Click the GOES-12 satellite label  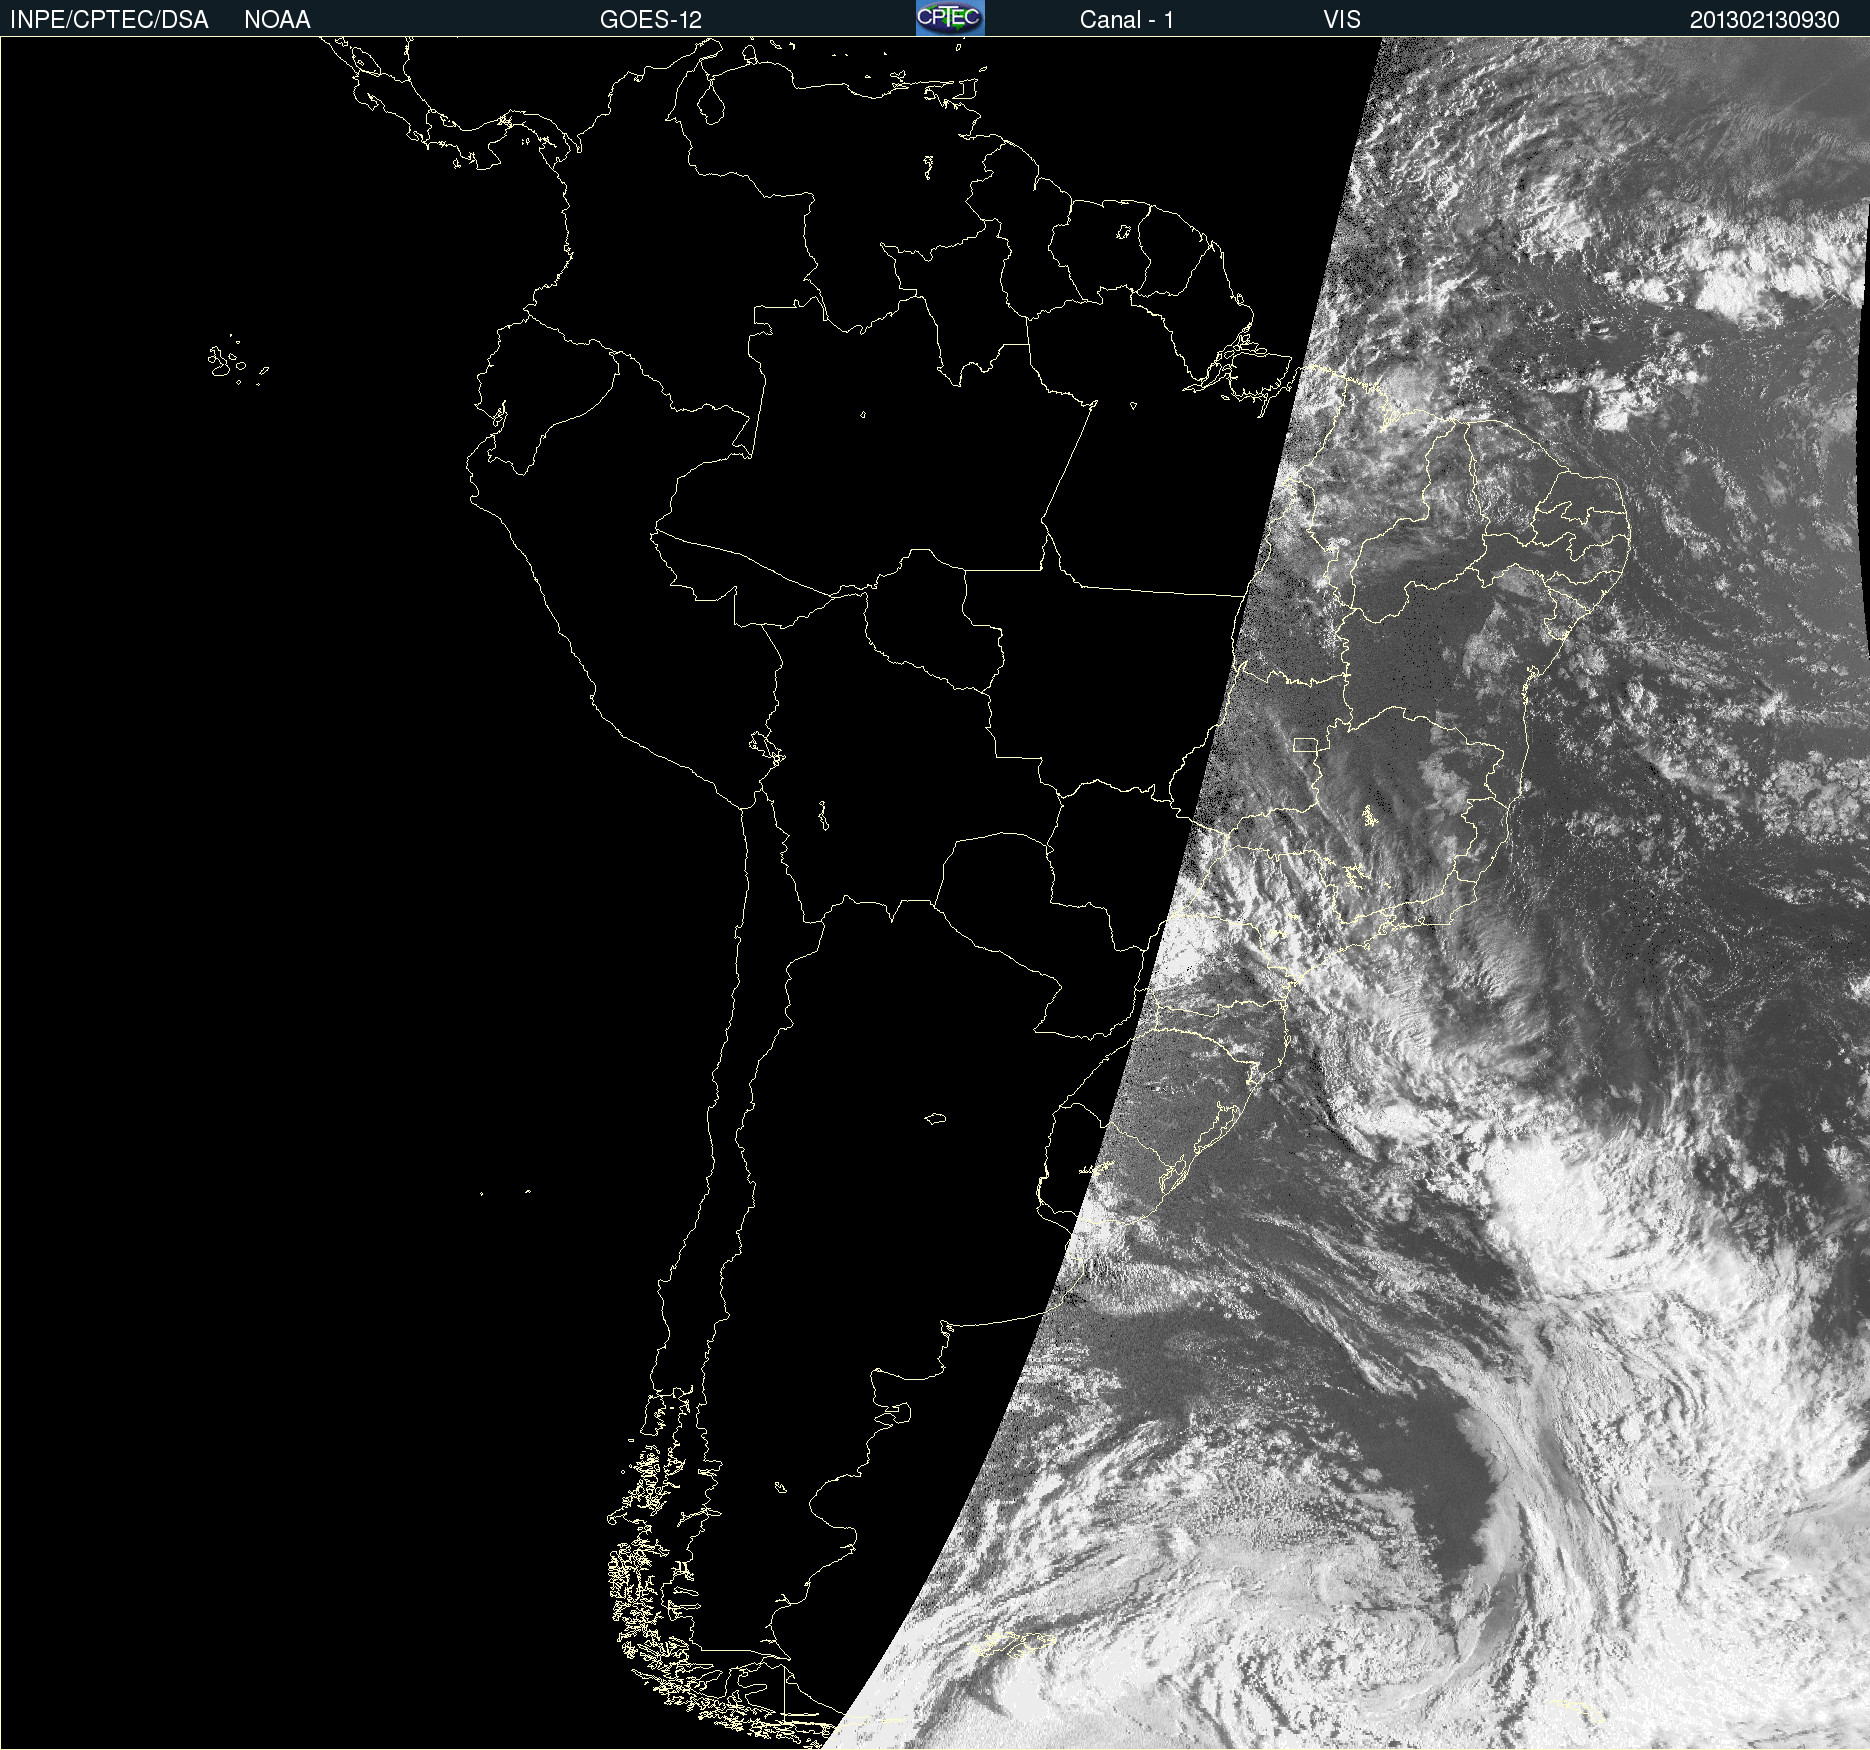[x=651, y=20]
